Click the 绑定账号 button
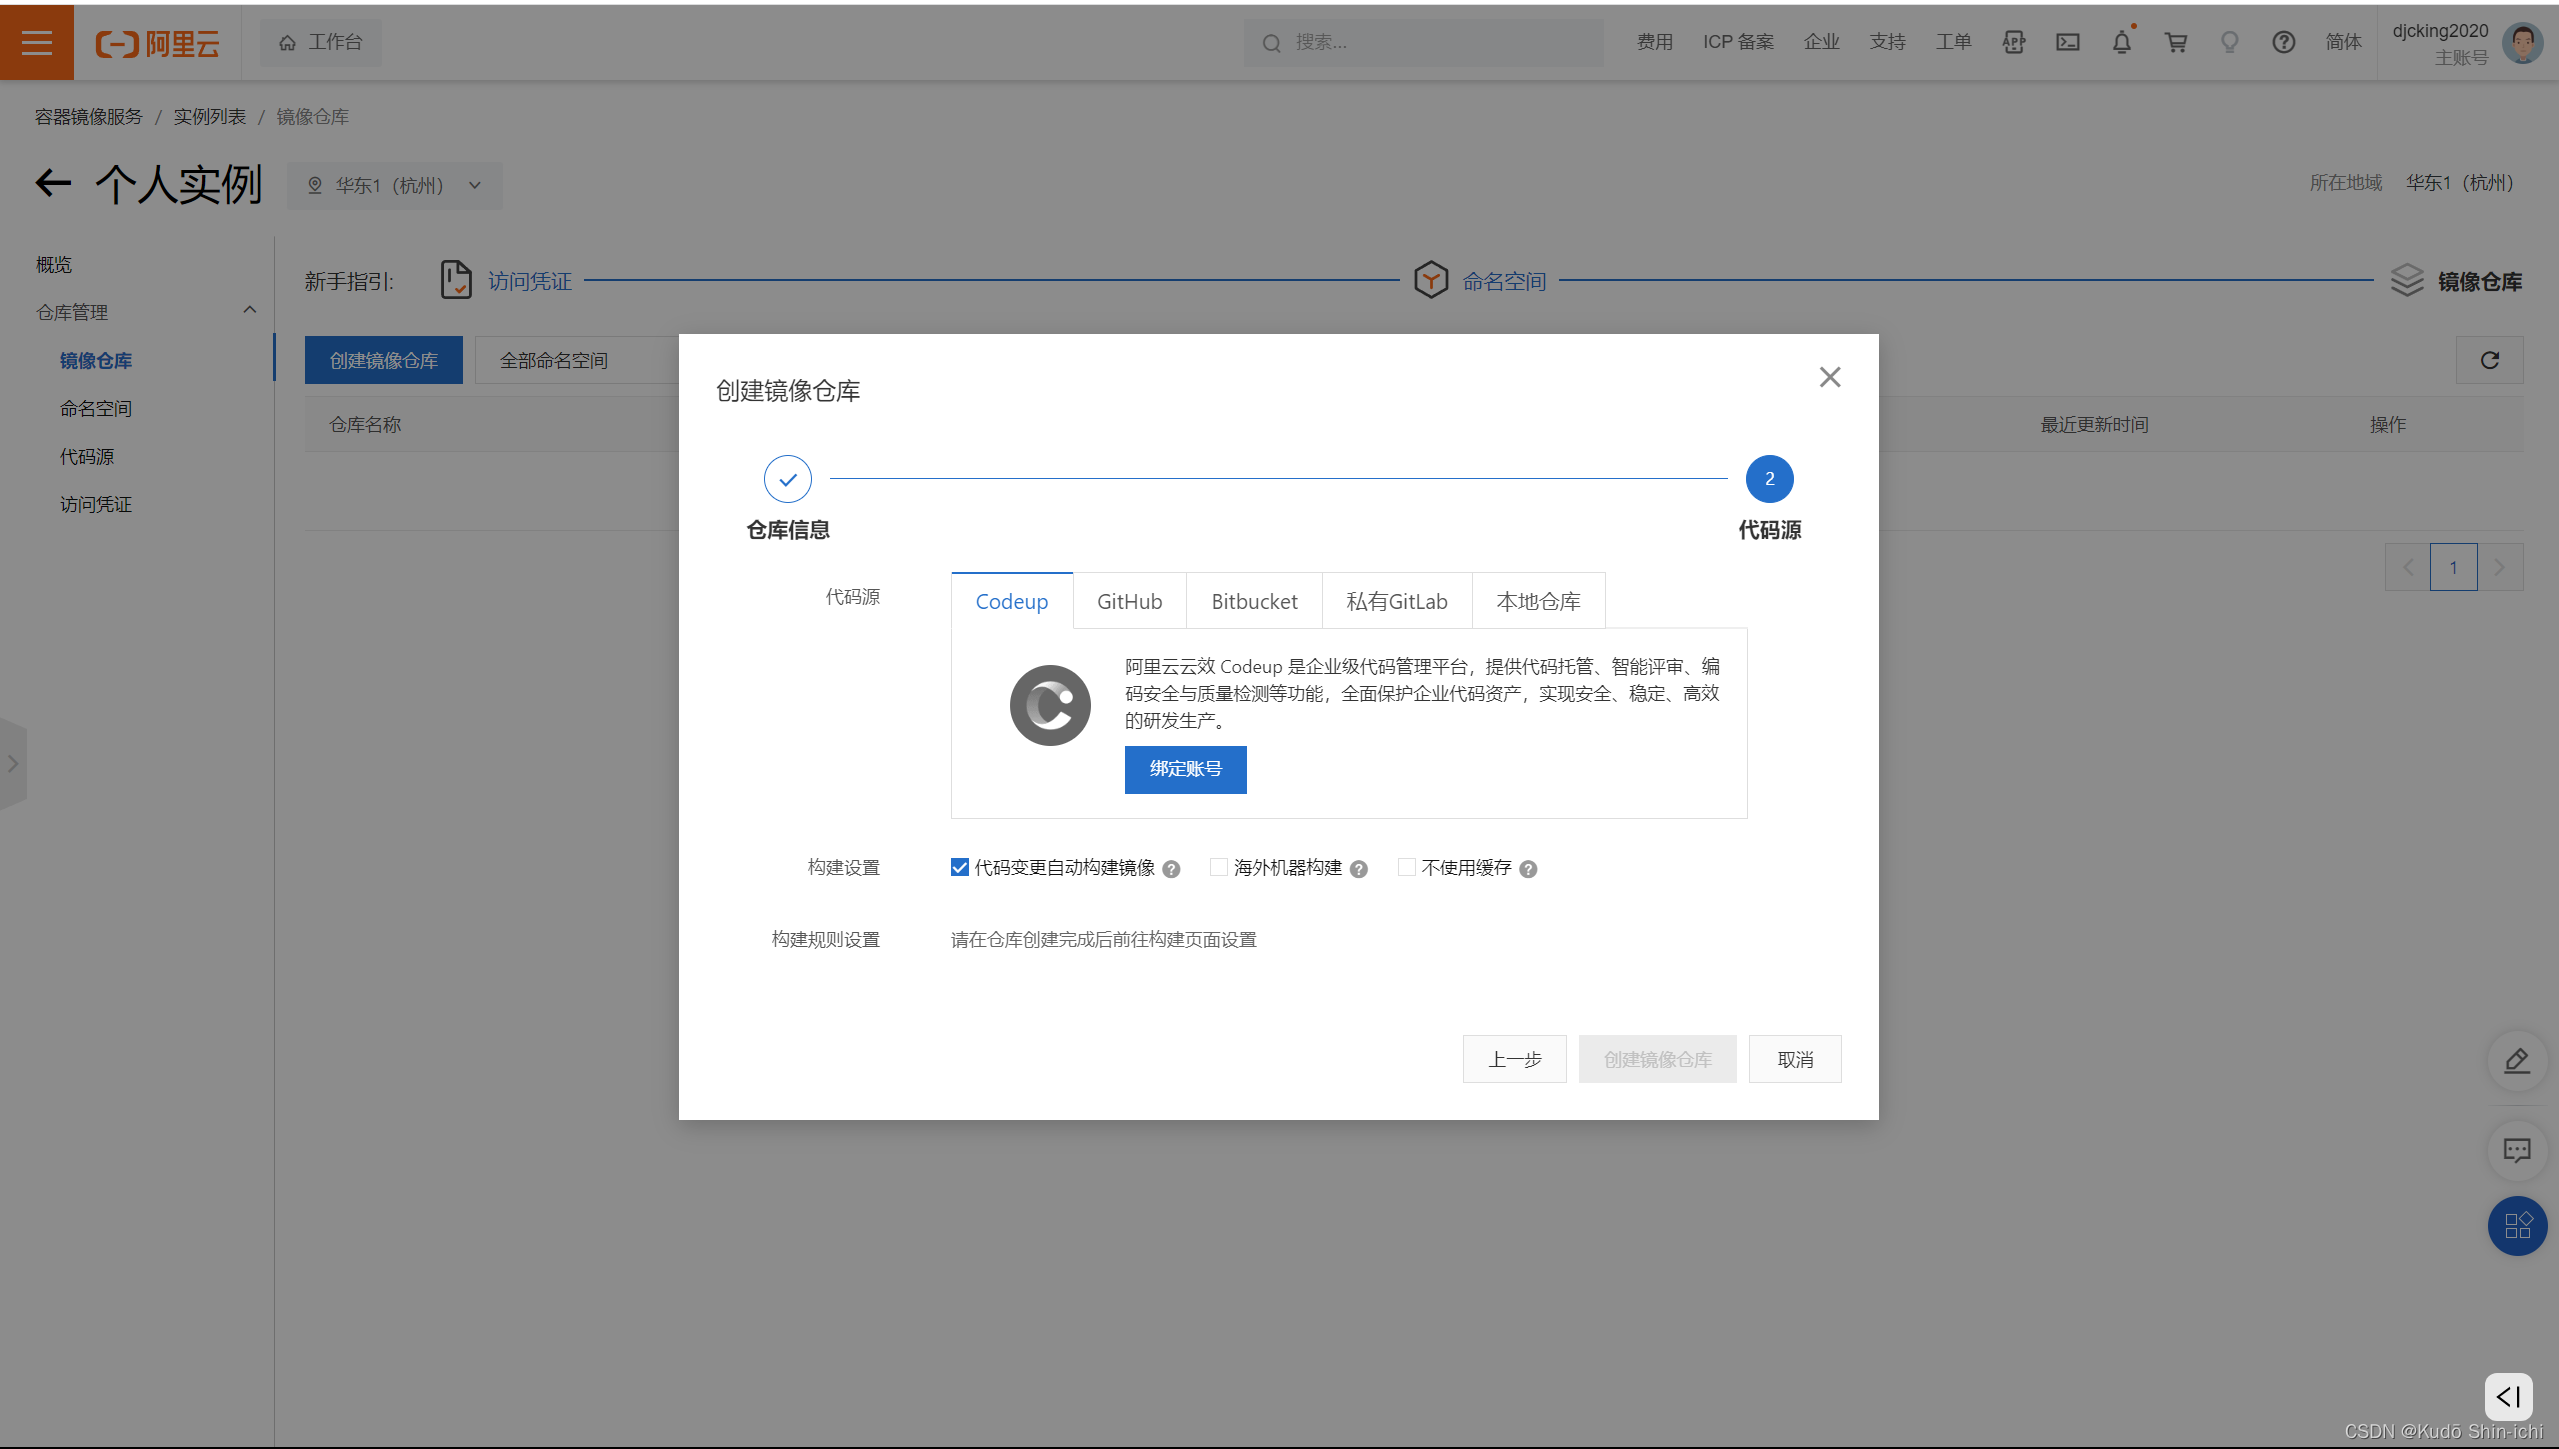 1186,769
